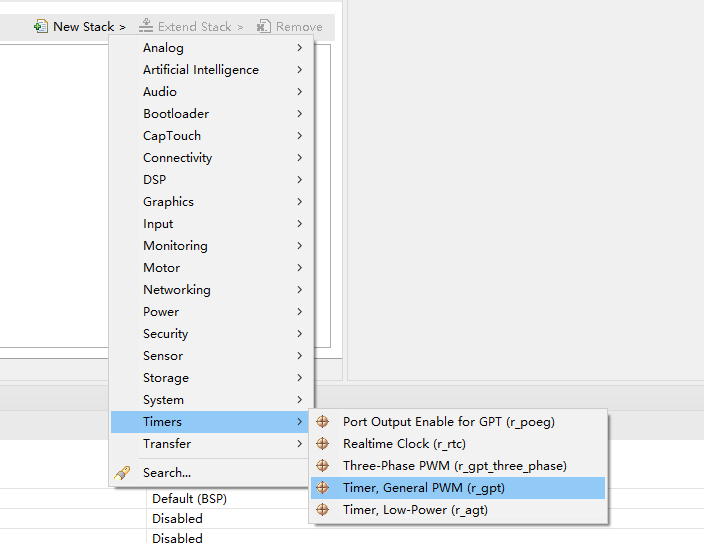Choose the Transfer menu item

click(167, 444)
